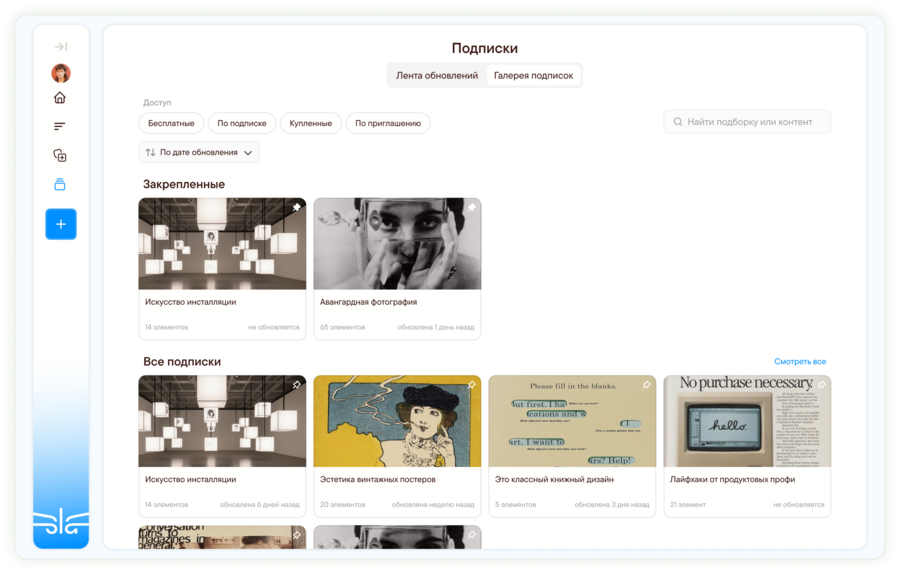Click the Все подписки section heading
Image resolution: width=900 pixels, height=574 pixels.
[x=182, y=362]
